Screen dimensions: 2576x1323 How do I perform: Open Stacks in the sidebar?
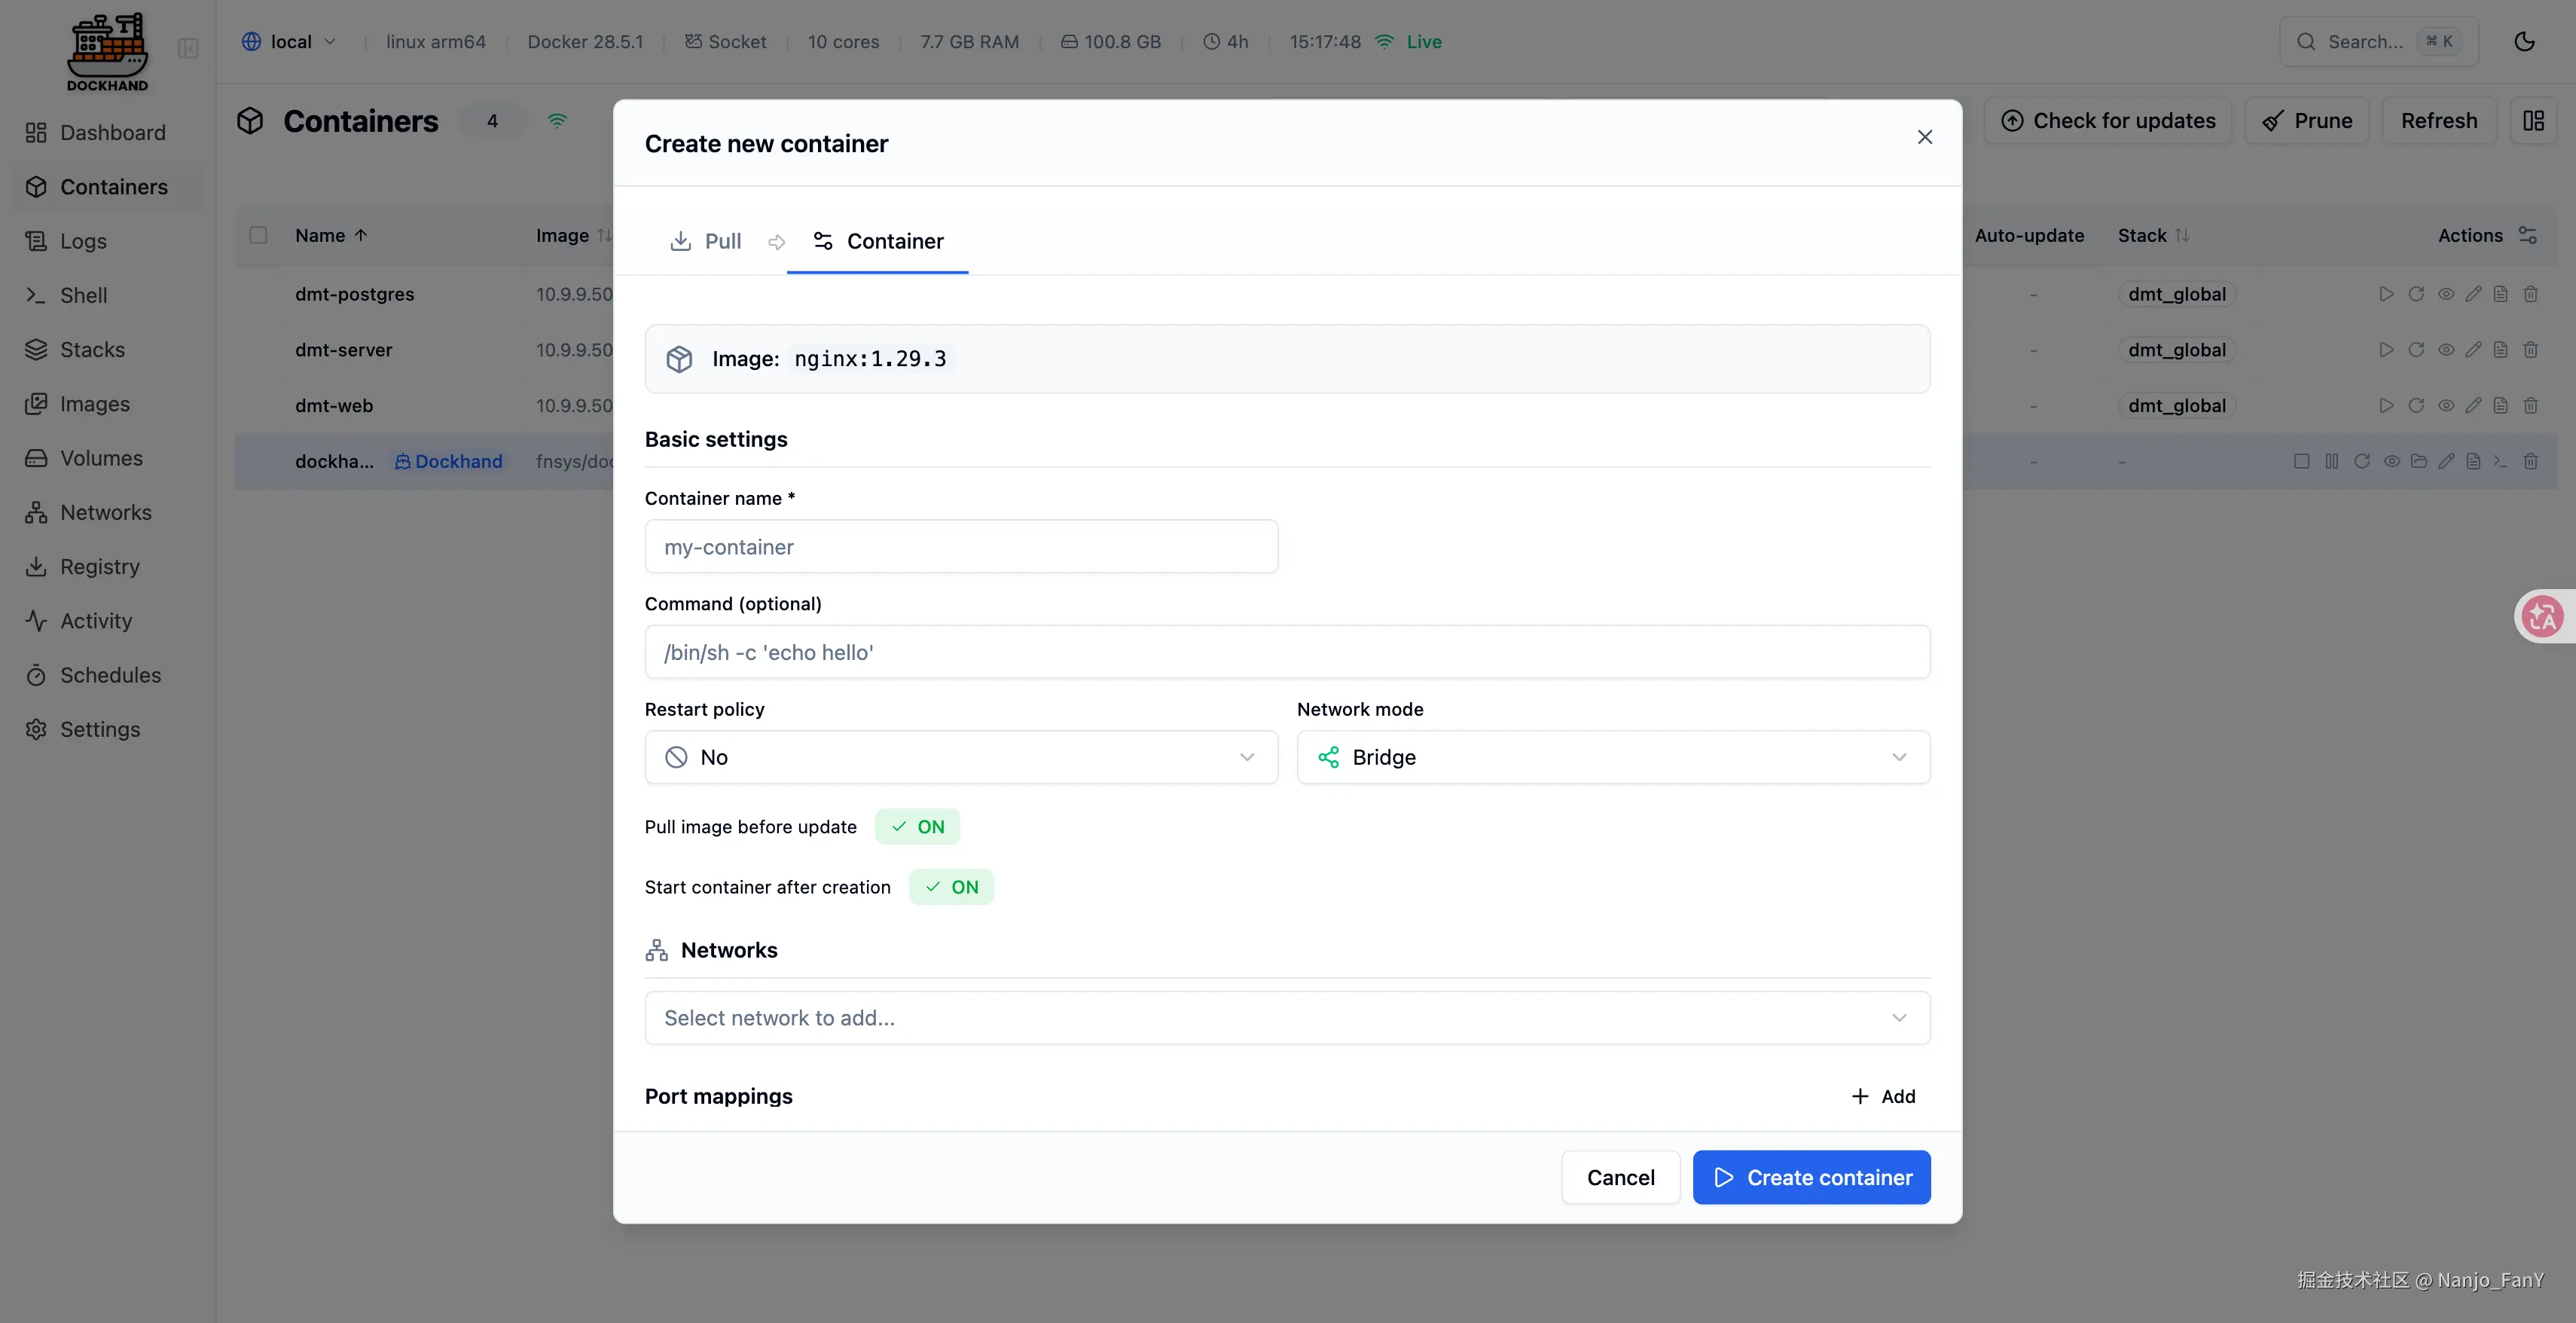[92, 350]
